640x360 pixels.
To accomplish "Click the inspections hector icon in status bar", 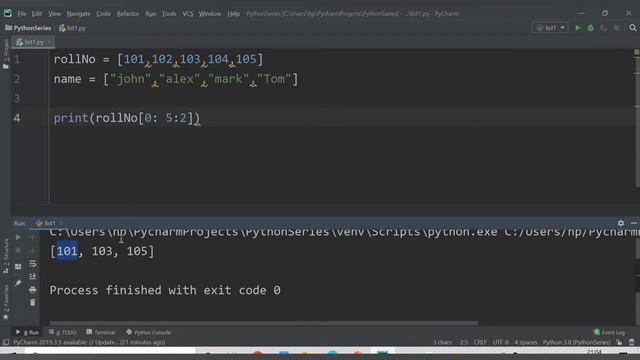I will [631, 342].
